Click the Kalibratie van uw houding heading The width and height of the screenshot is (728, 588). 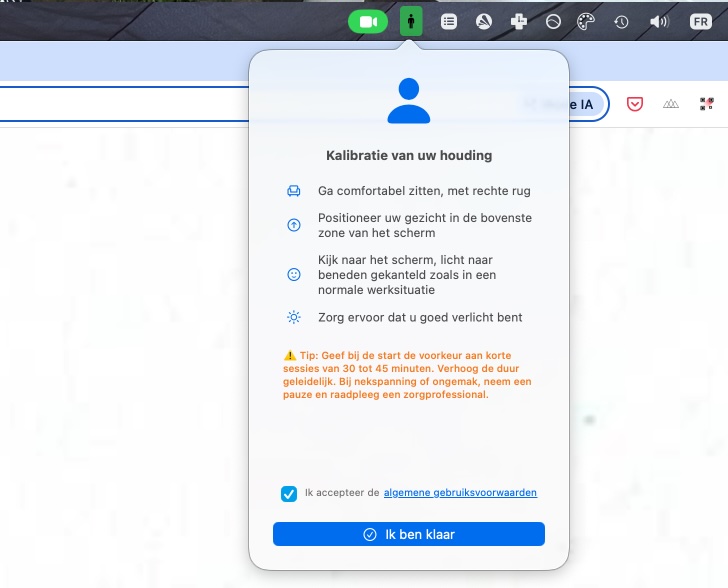(409, 155)
